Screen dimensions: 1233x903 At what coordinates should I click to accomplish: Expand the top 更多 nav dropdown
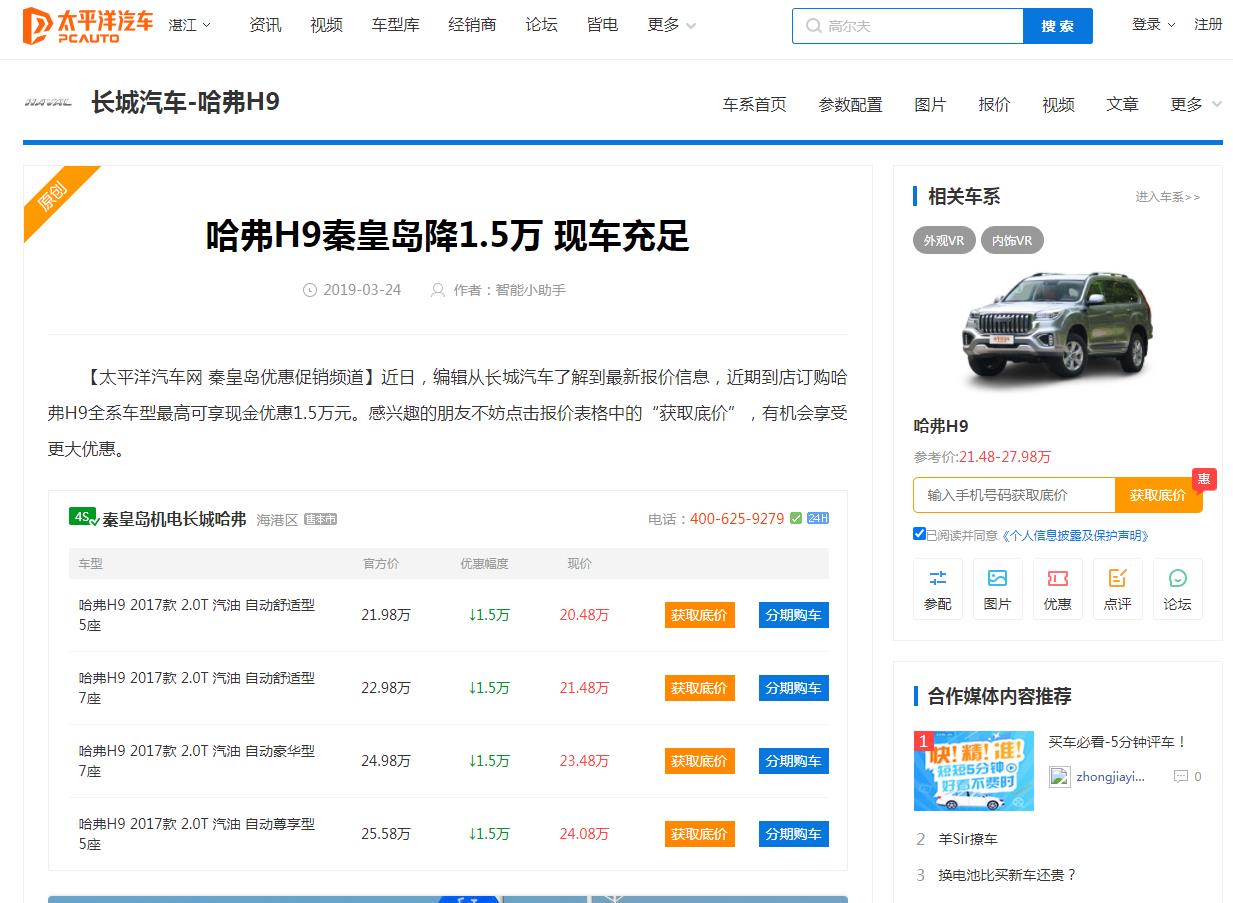671,25
